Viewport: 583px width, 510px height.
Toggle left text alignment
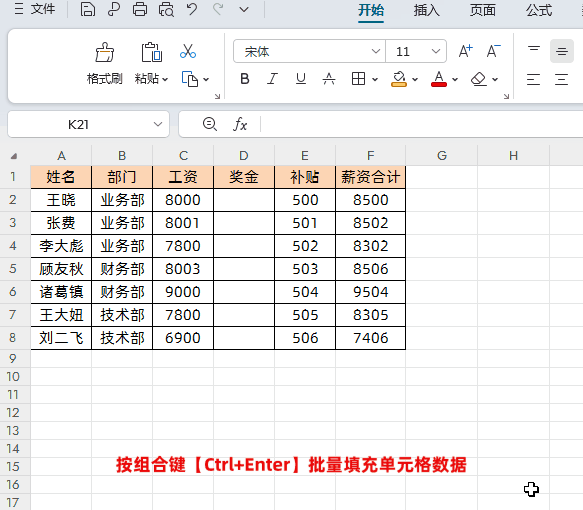(x=534, y=79)
